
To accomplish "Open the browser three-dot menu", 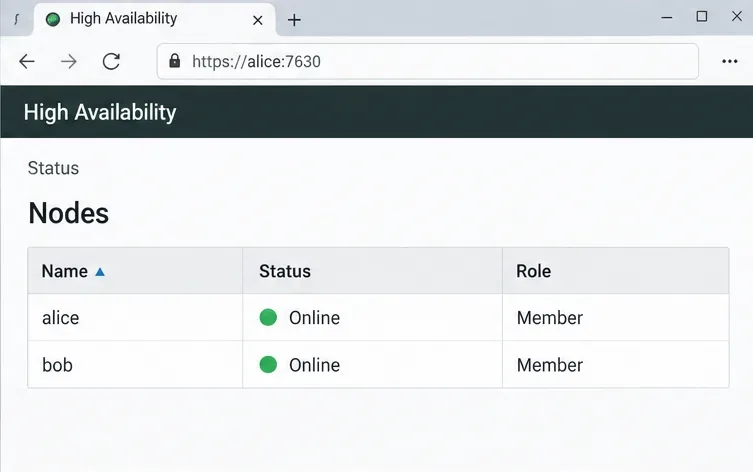I will 729,61.
